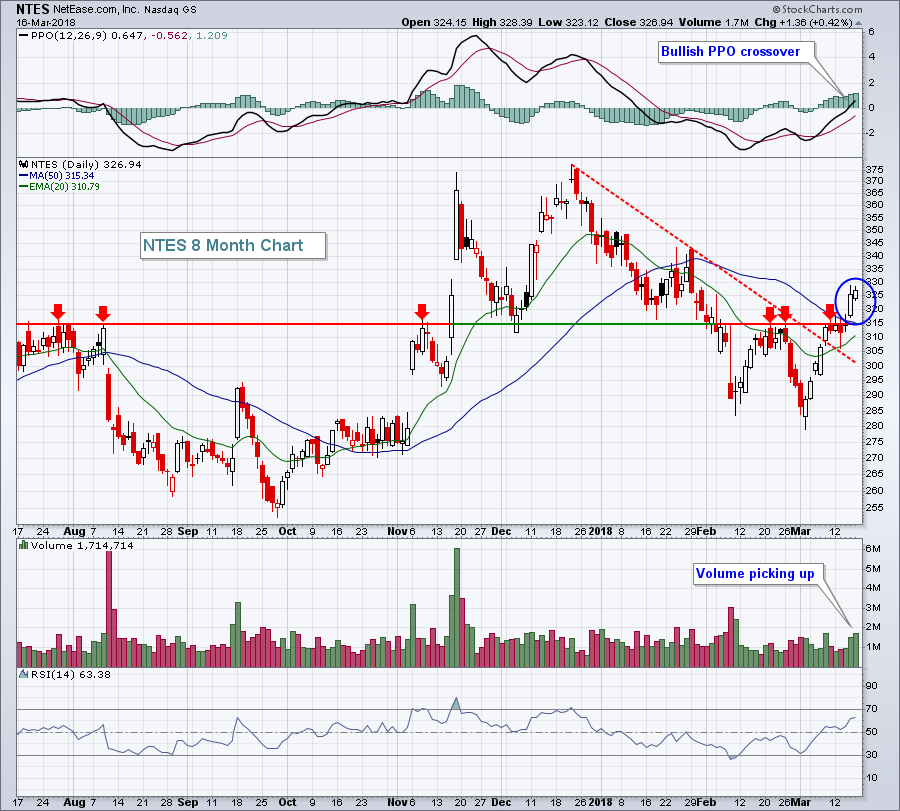Select the NTES ticker symbol in the header
900x811 pixels.
coord(33,9)
